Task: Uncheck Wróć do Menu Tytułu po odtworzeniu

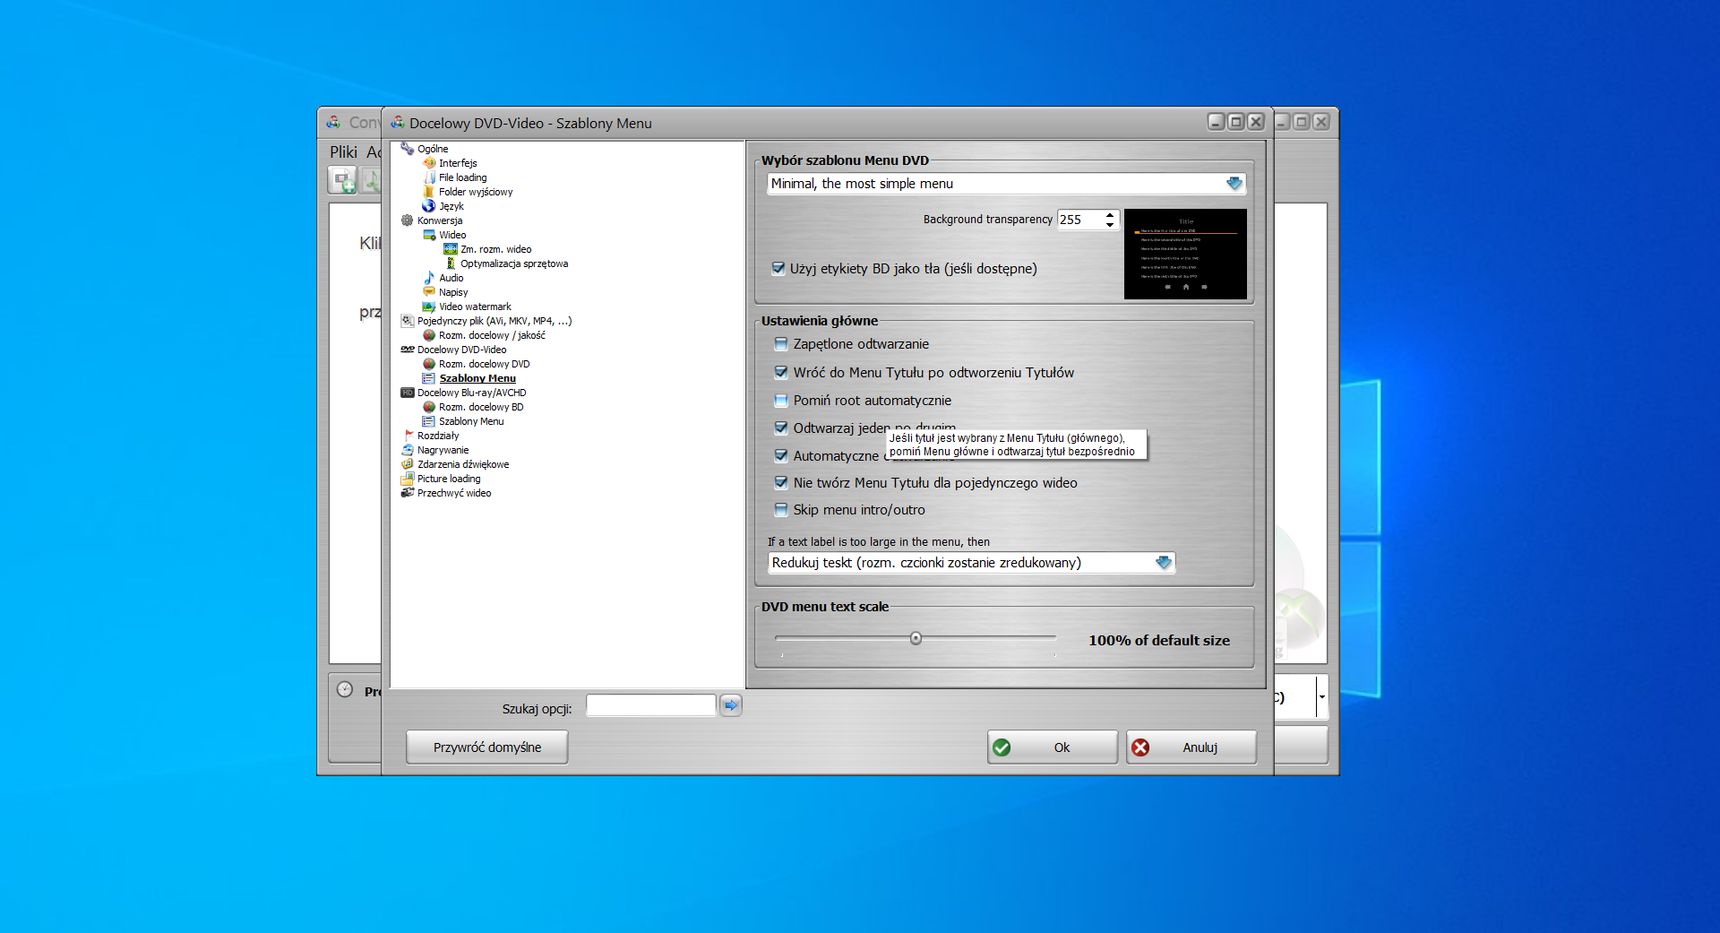Action: pos(781,372)
